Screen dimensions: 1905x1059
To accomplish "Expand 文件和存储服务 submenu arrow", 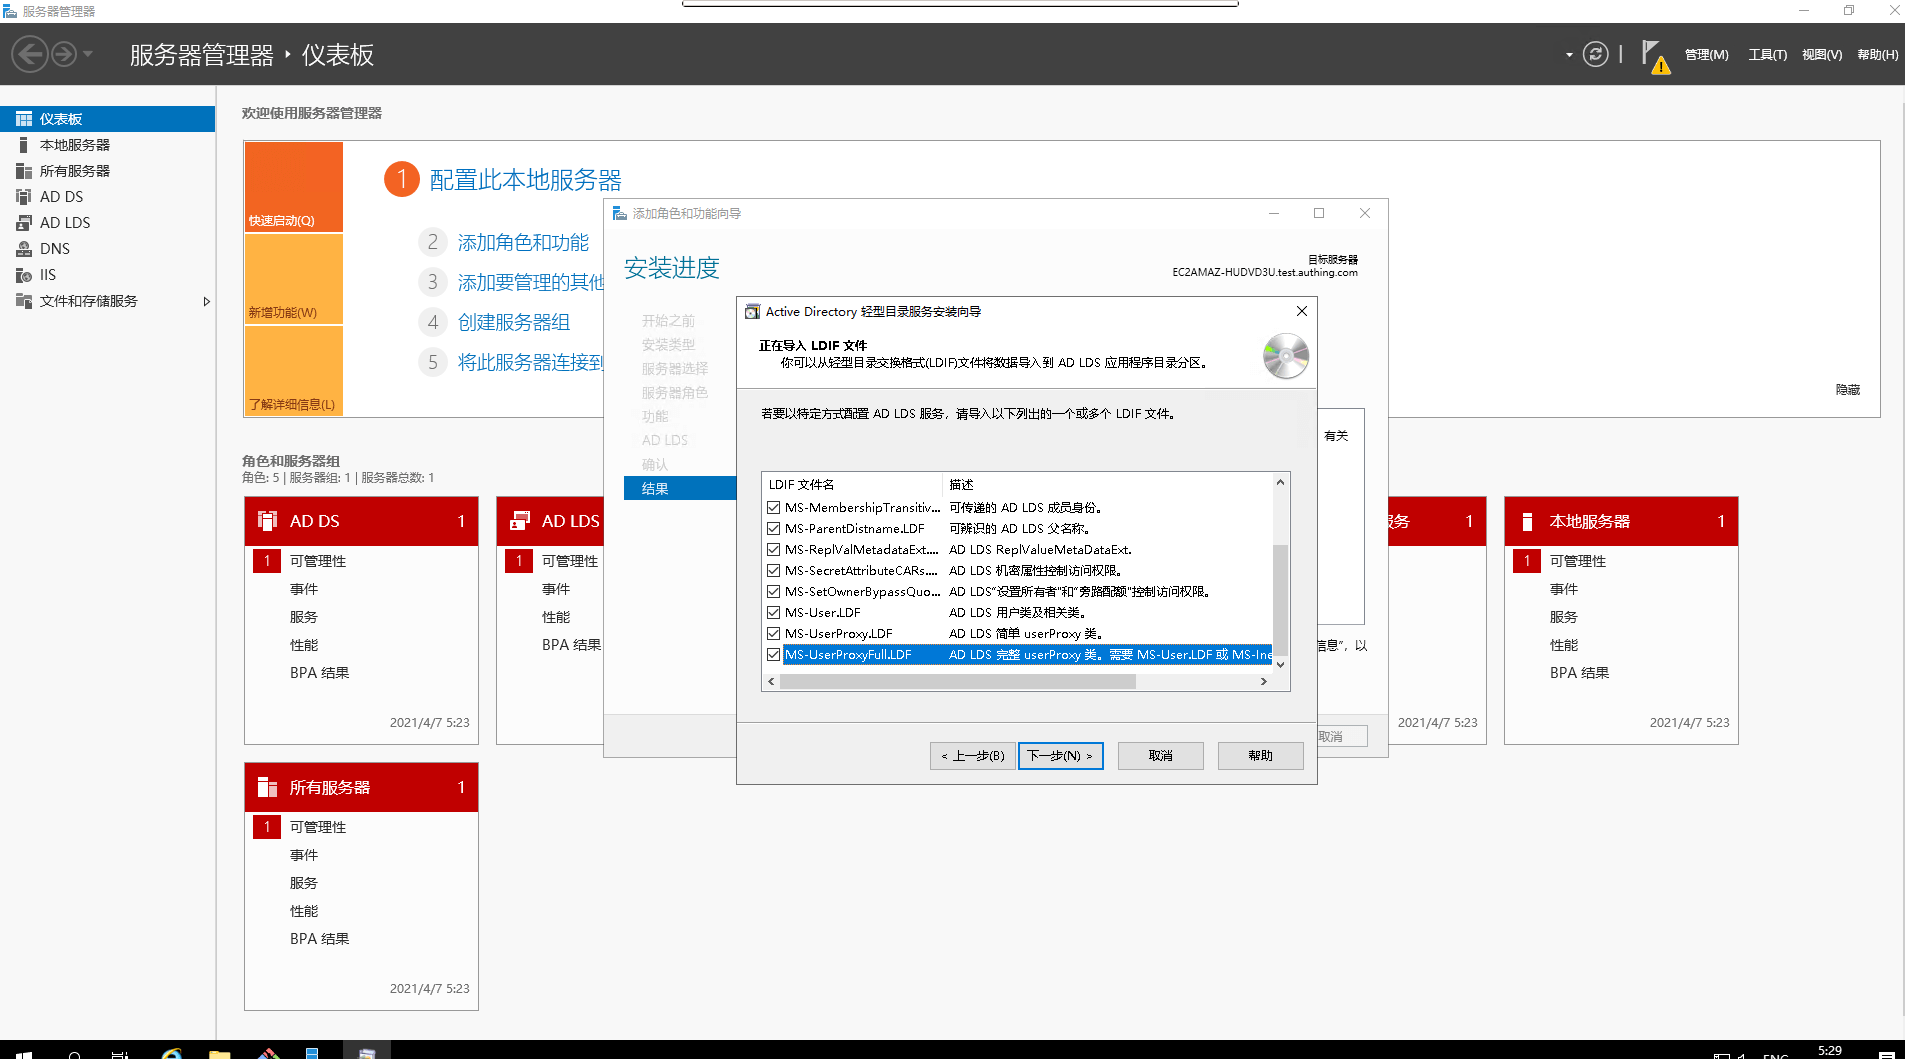I will pyautogui.click(x=206, y=301).
